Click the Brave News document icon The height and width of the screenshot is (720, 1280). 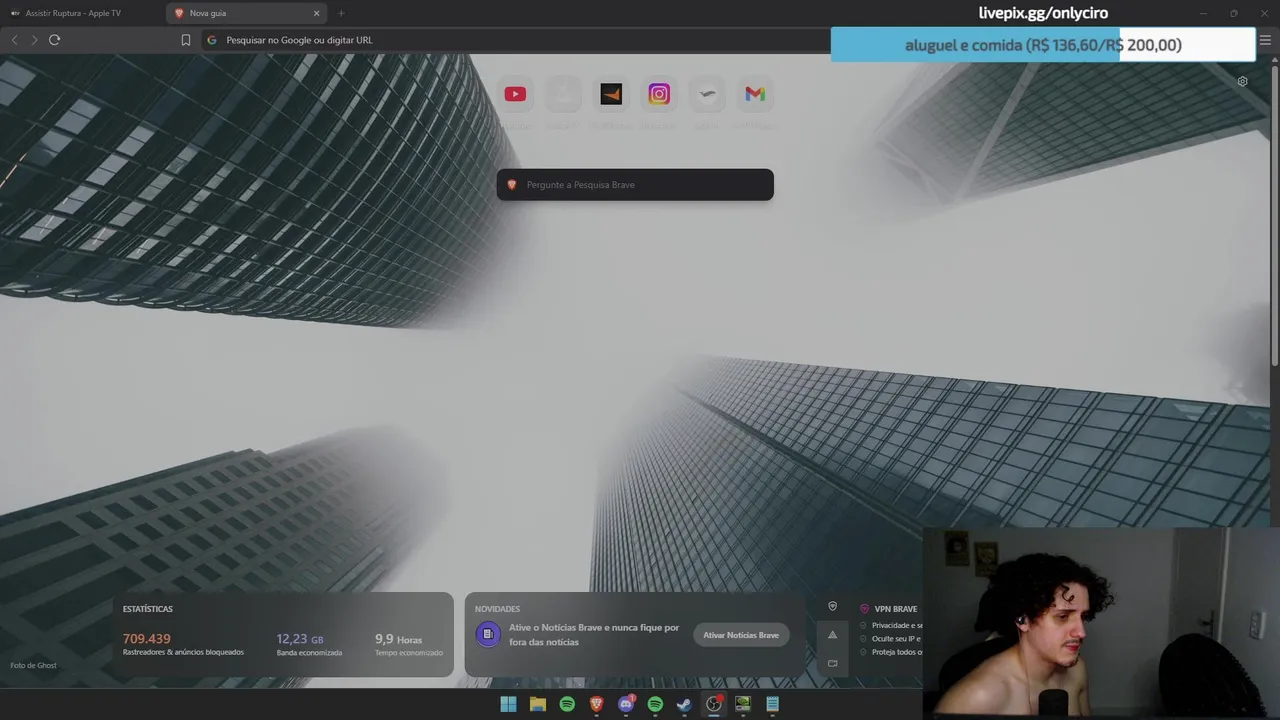pyautogui.click(x=487, y=634)
